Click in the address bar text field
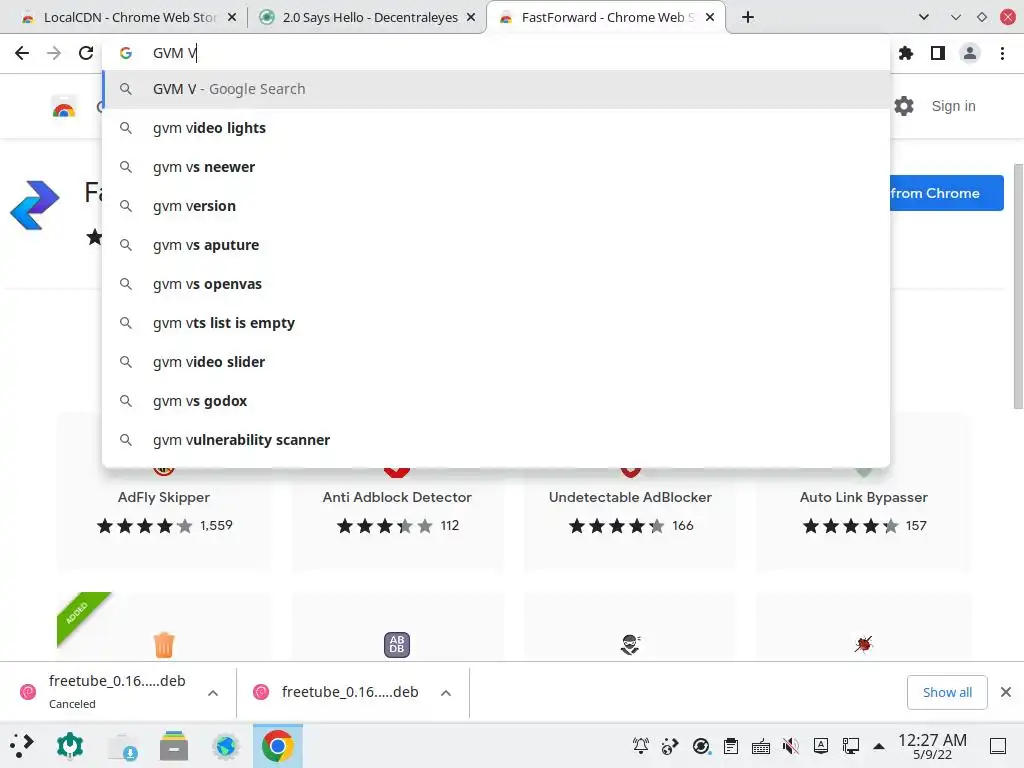 (x=496, y=53)
